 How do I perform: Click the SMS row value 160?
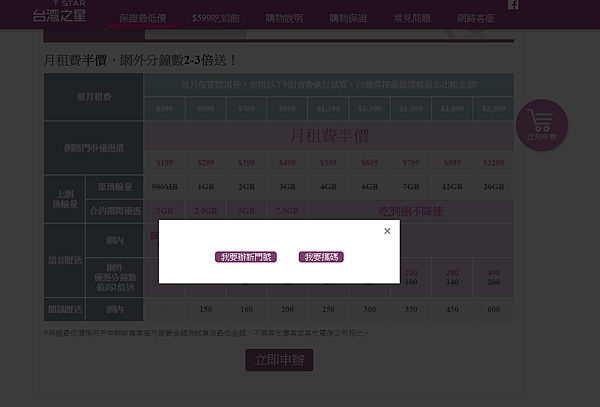pyautogui.click(x=246, y=309)
